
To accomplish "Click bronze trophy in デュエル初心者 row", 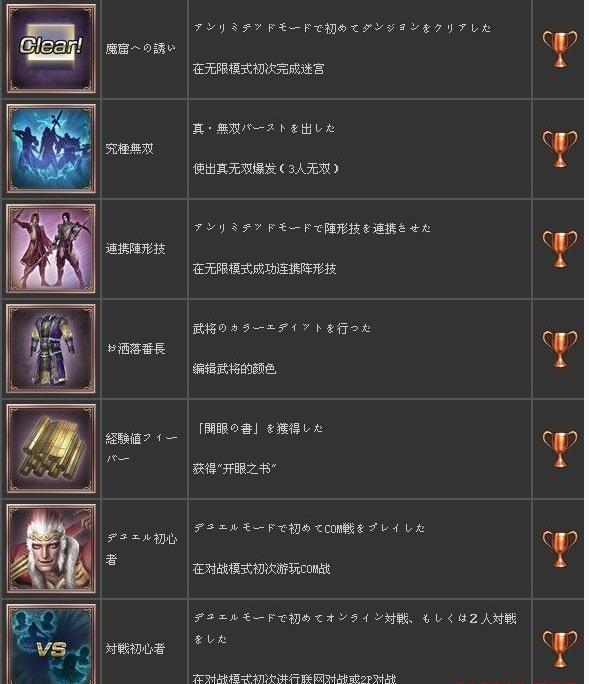I will (560, 549).
